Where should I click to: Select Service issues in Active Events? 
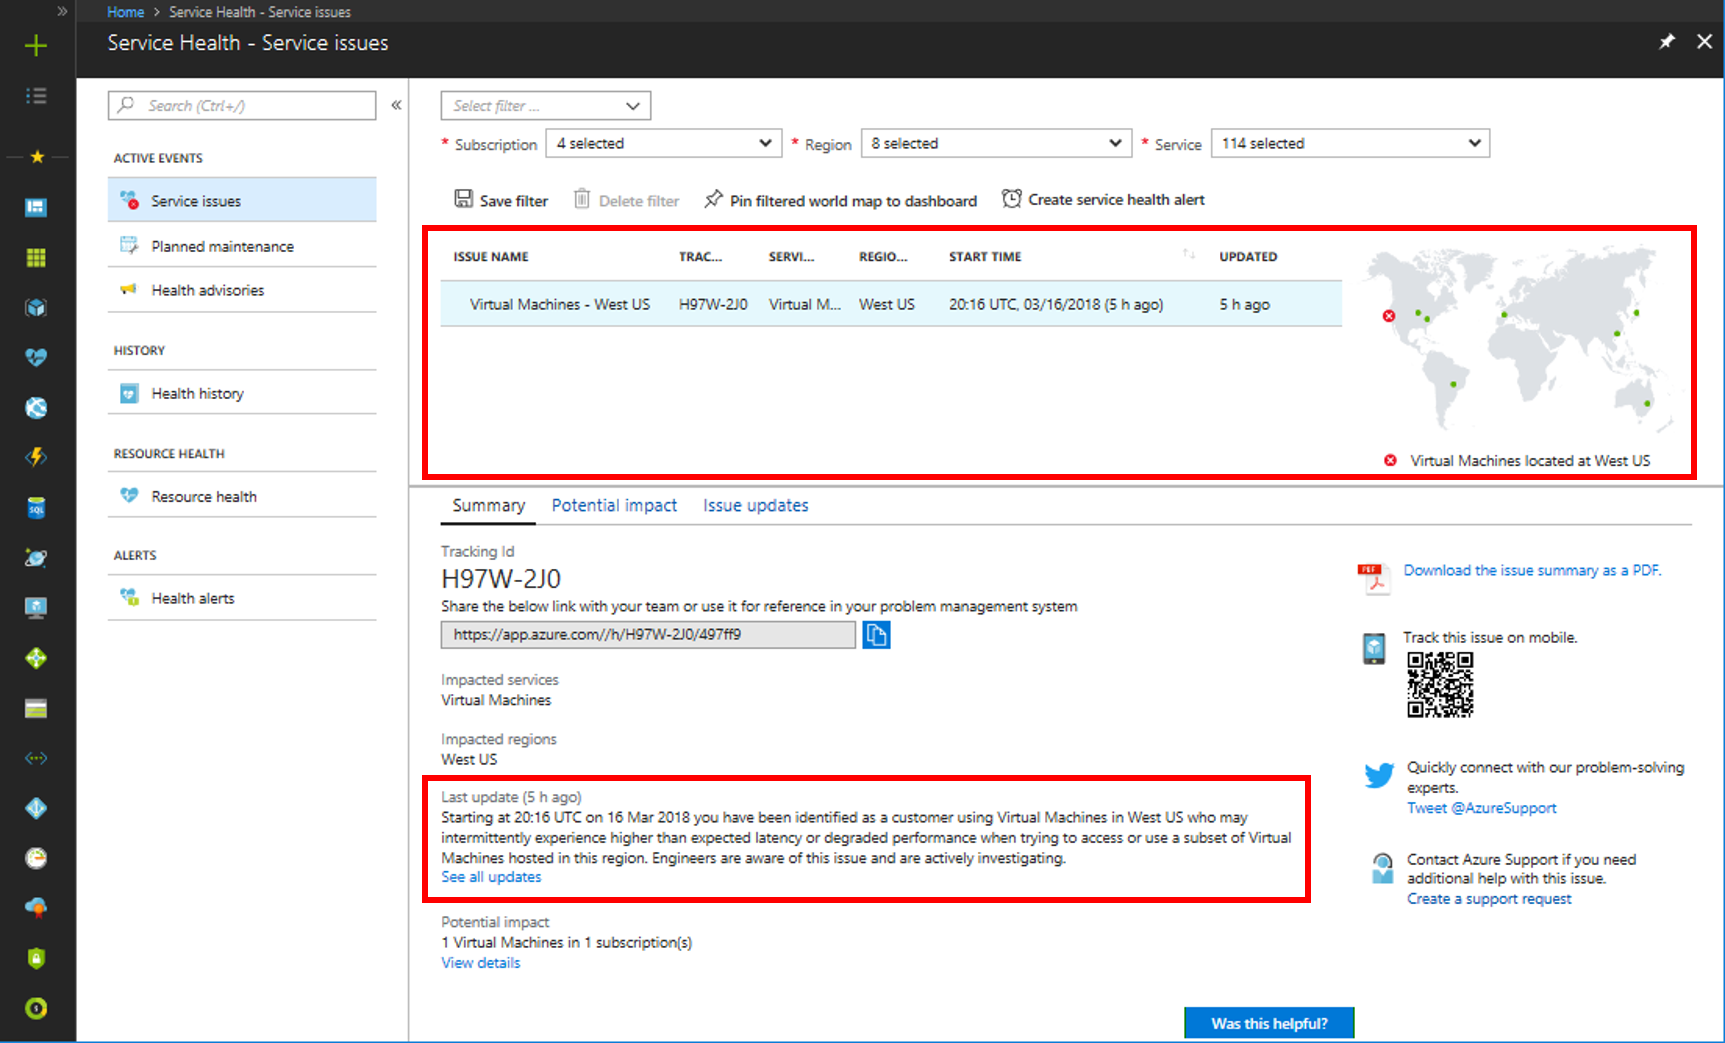242,200
